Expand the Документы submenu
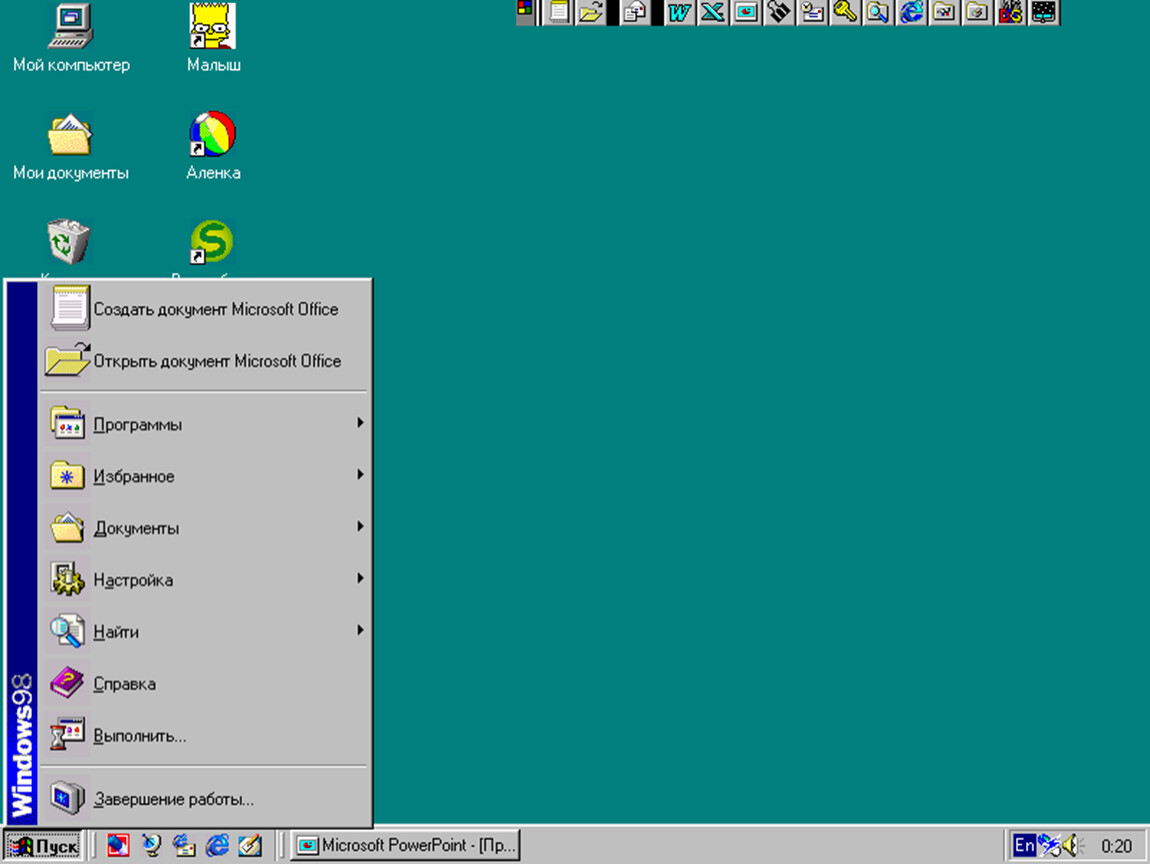The width and height of the screenshot is (1150, 864). pos(205,528)
